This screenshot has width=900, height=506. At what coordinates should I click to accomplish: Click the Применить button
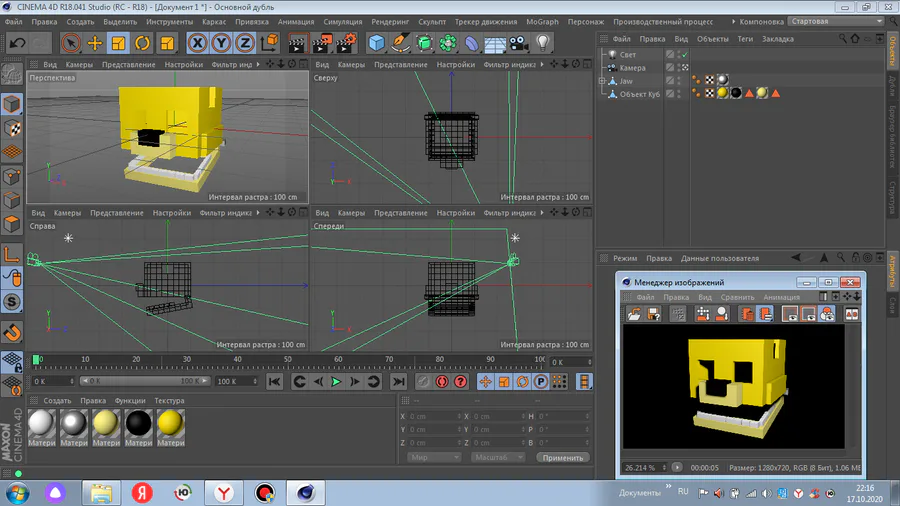tap(563, 457)
